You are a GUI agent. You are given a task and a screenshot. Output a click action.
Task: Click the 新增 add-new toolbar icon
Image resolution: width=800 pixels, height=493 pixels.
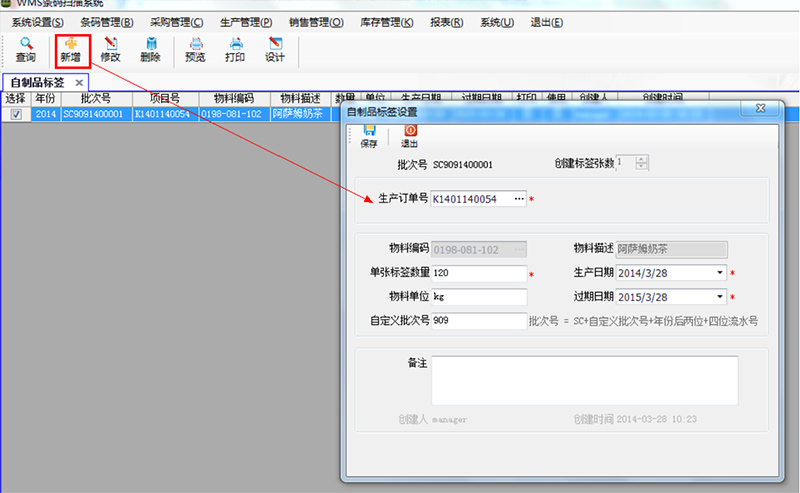72,50
